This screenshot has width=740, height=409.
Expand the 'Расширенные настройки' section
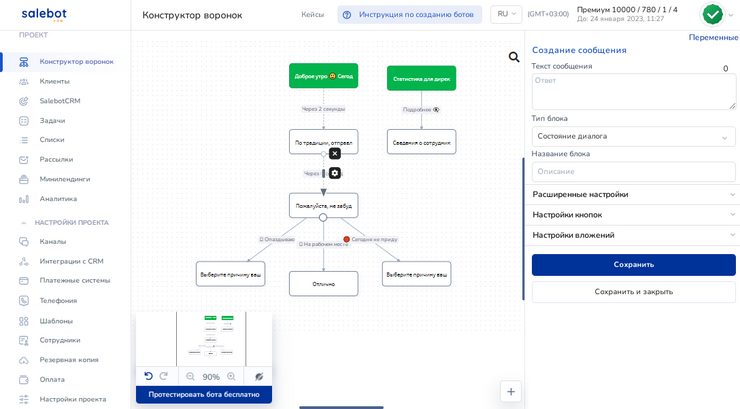point(633,194)
